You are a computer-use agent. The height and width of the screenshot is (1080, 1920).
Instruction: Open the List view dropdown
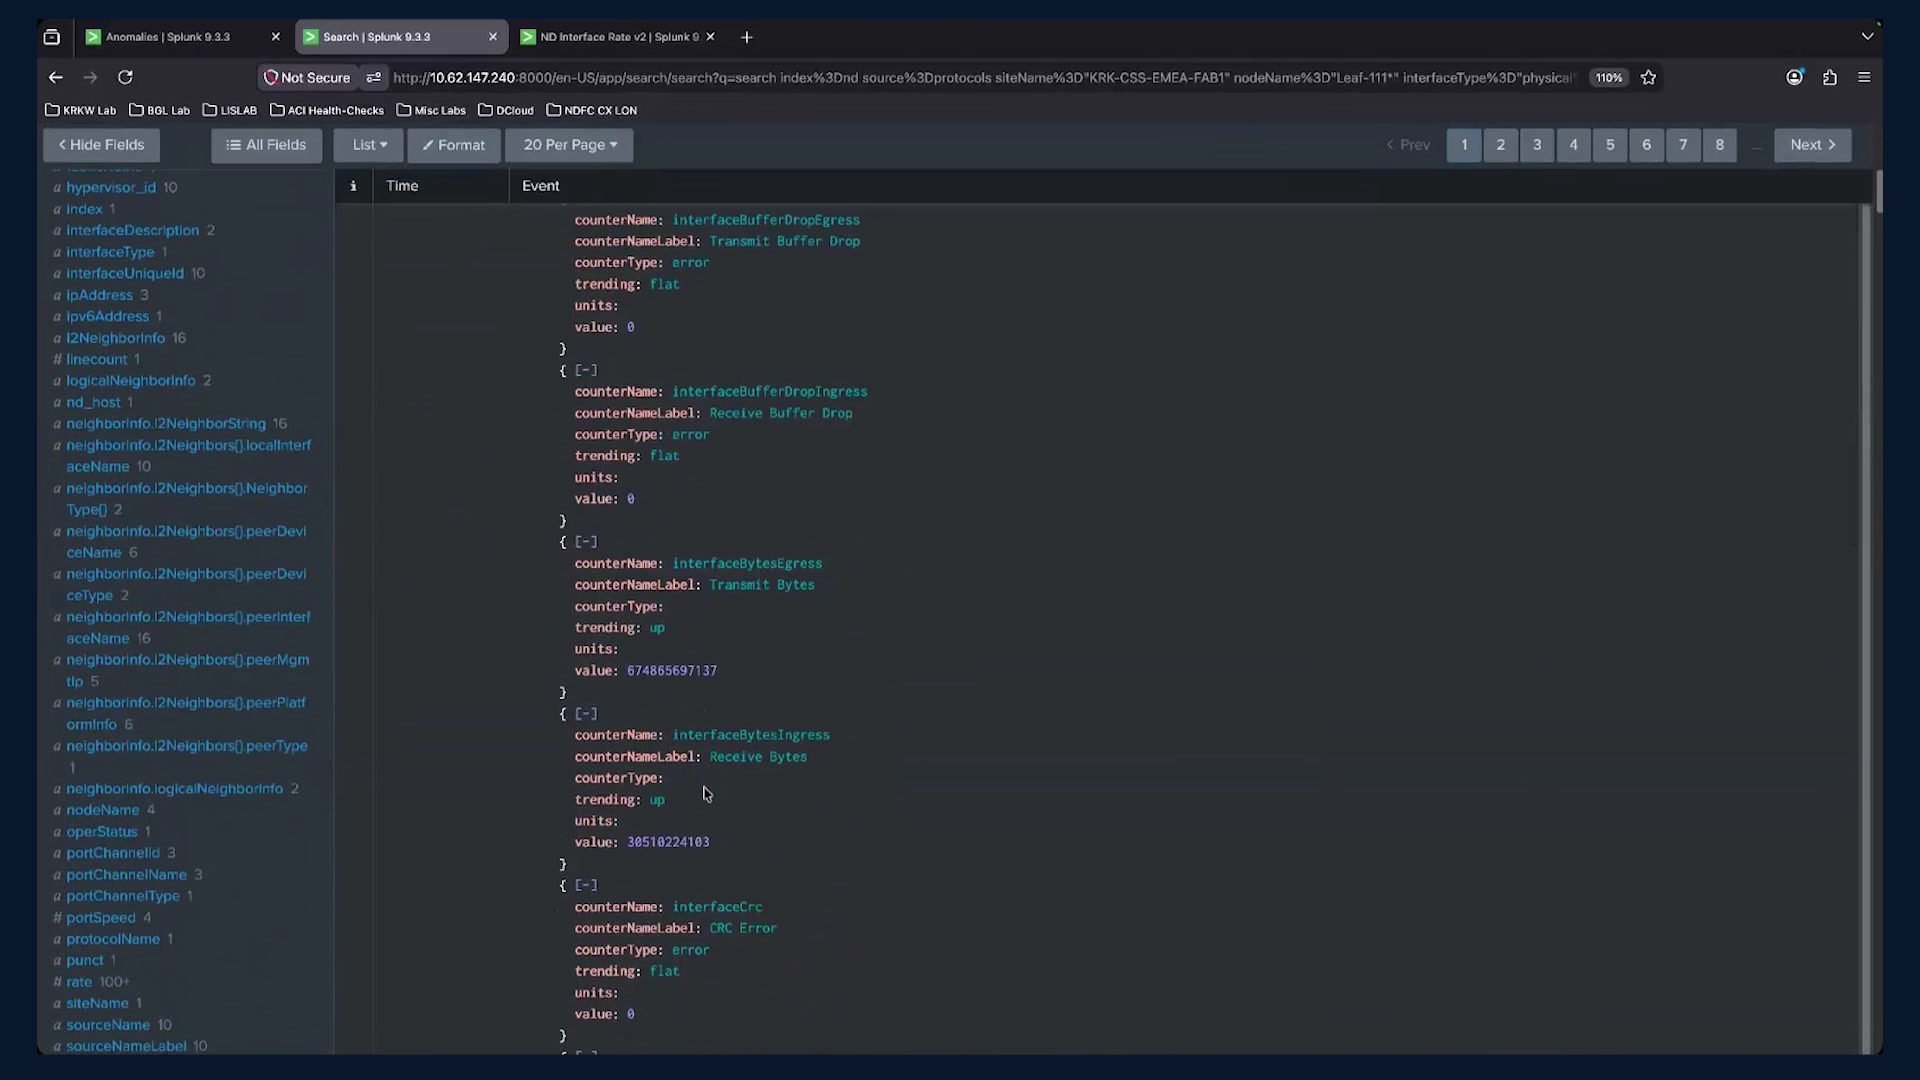point(369,145)
